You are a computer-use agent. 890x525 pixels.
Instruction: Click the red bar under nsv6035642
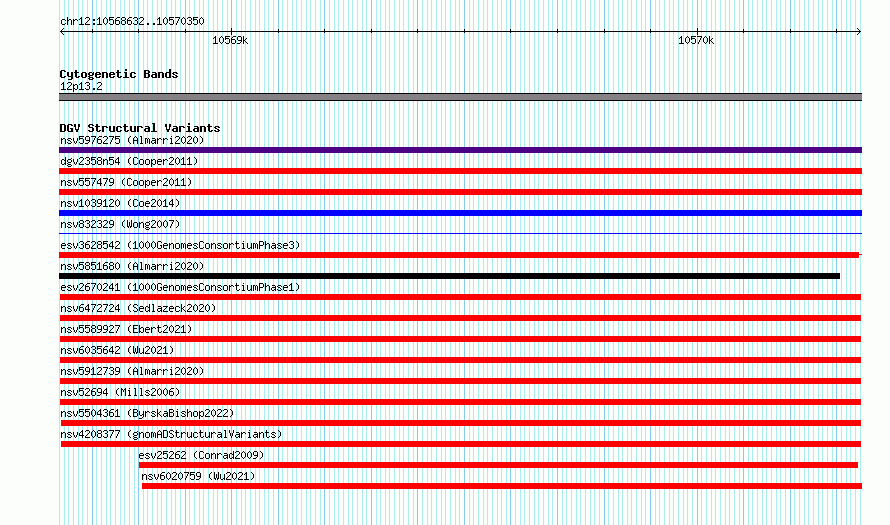point(460,360)
